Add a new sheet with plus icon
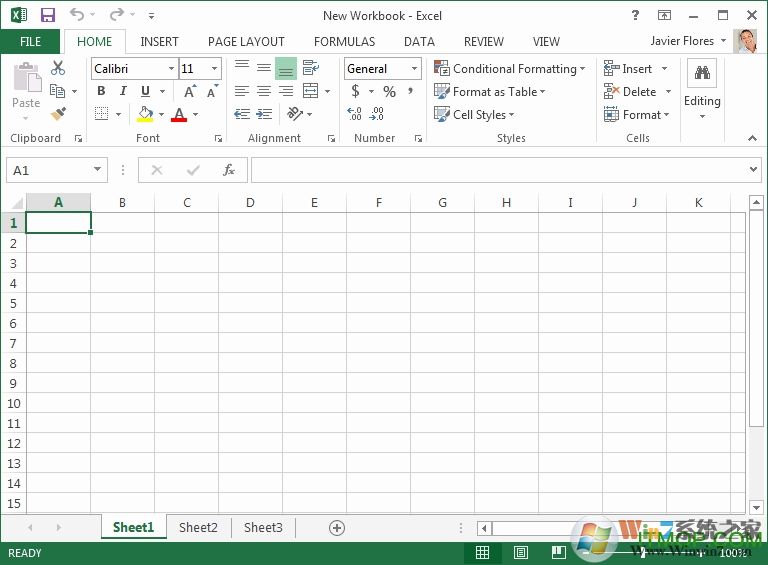 (x=337, y=527)
